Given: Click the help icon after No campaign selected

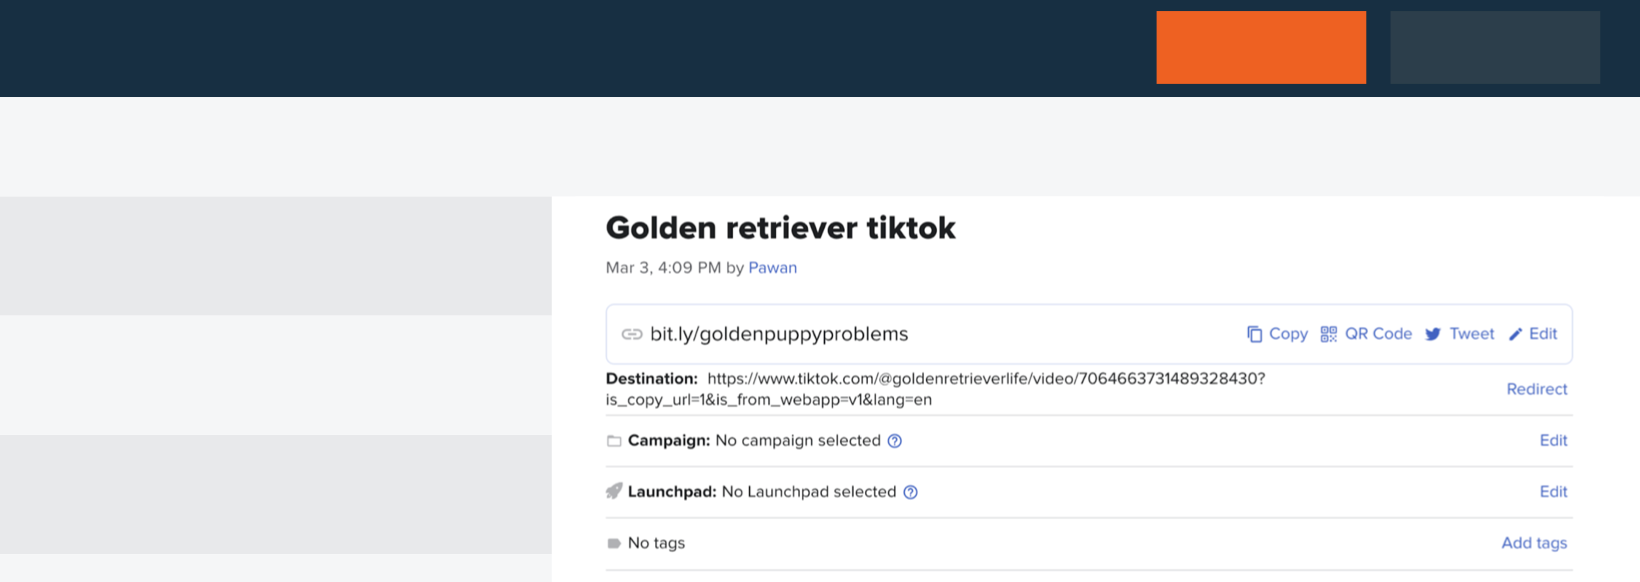Looking at the screenshot, I should pos(895,441).
